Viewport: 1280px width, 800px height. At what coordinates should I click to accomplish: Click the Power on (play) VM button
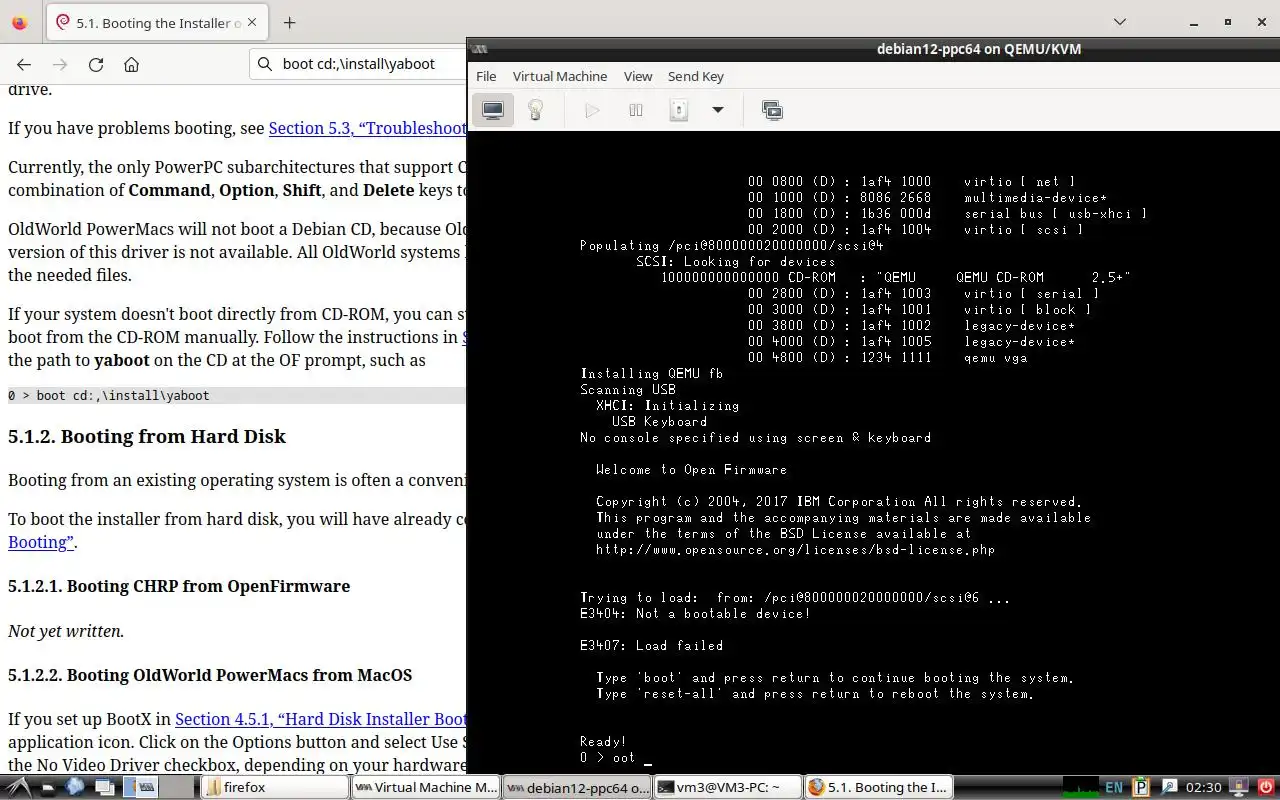pos(592,110)
